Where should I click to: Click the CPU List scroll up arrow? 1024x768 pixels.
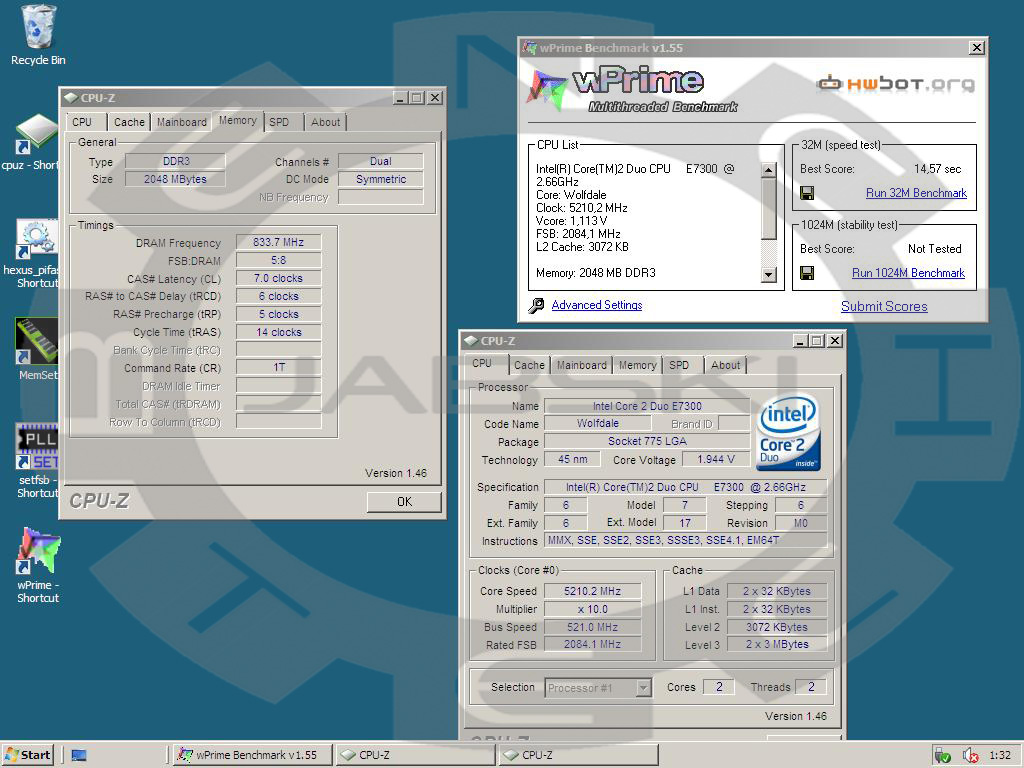769,170
